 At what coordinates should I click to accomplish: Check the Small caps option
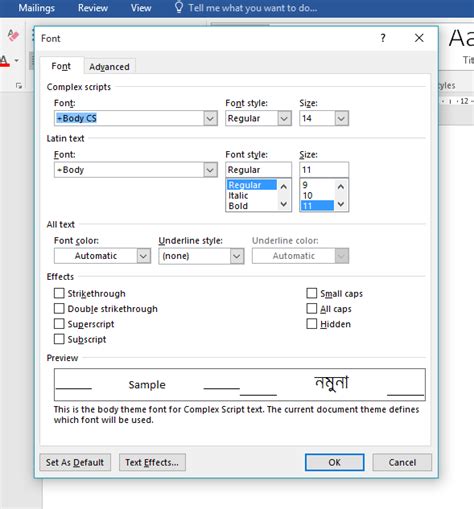point(312,293)
